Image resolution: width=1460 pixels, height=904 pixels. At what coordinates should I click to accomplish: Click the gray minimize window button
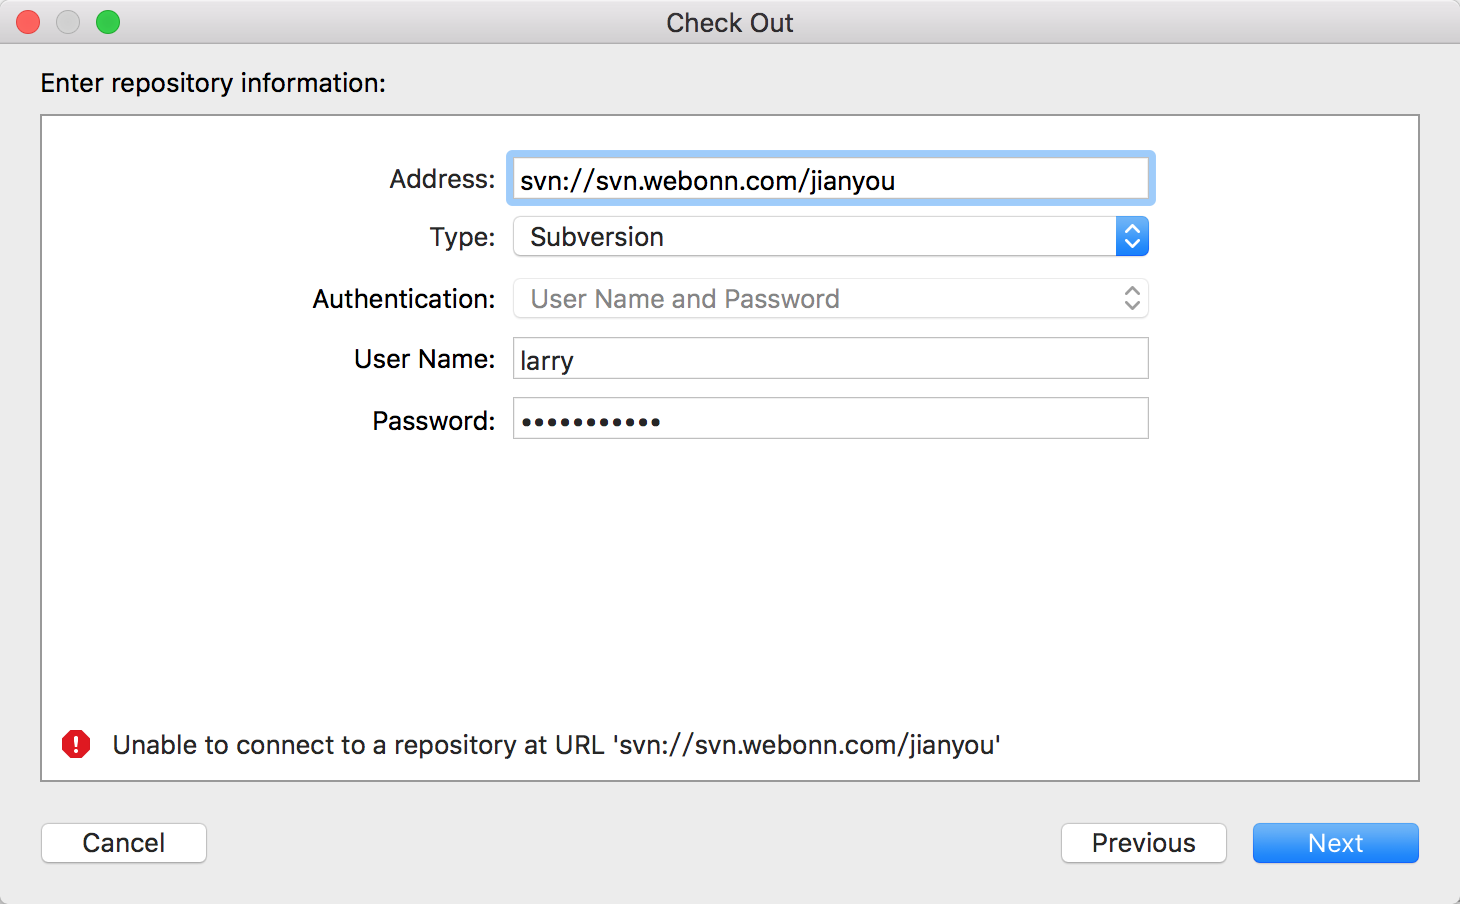coord(68,22)
